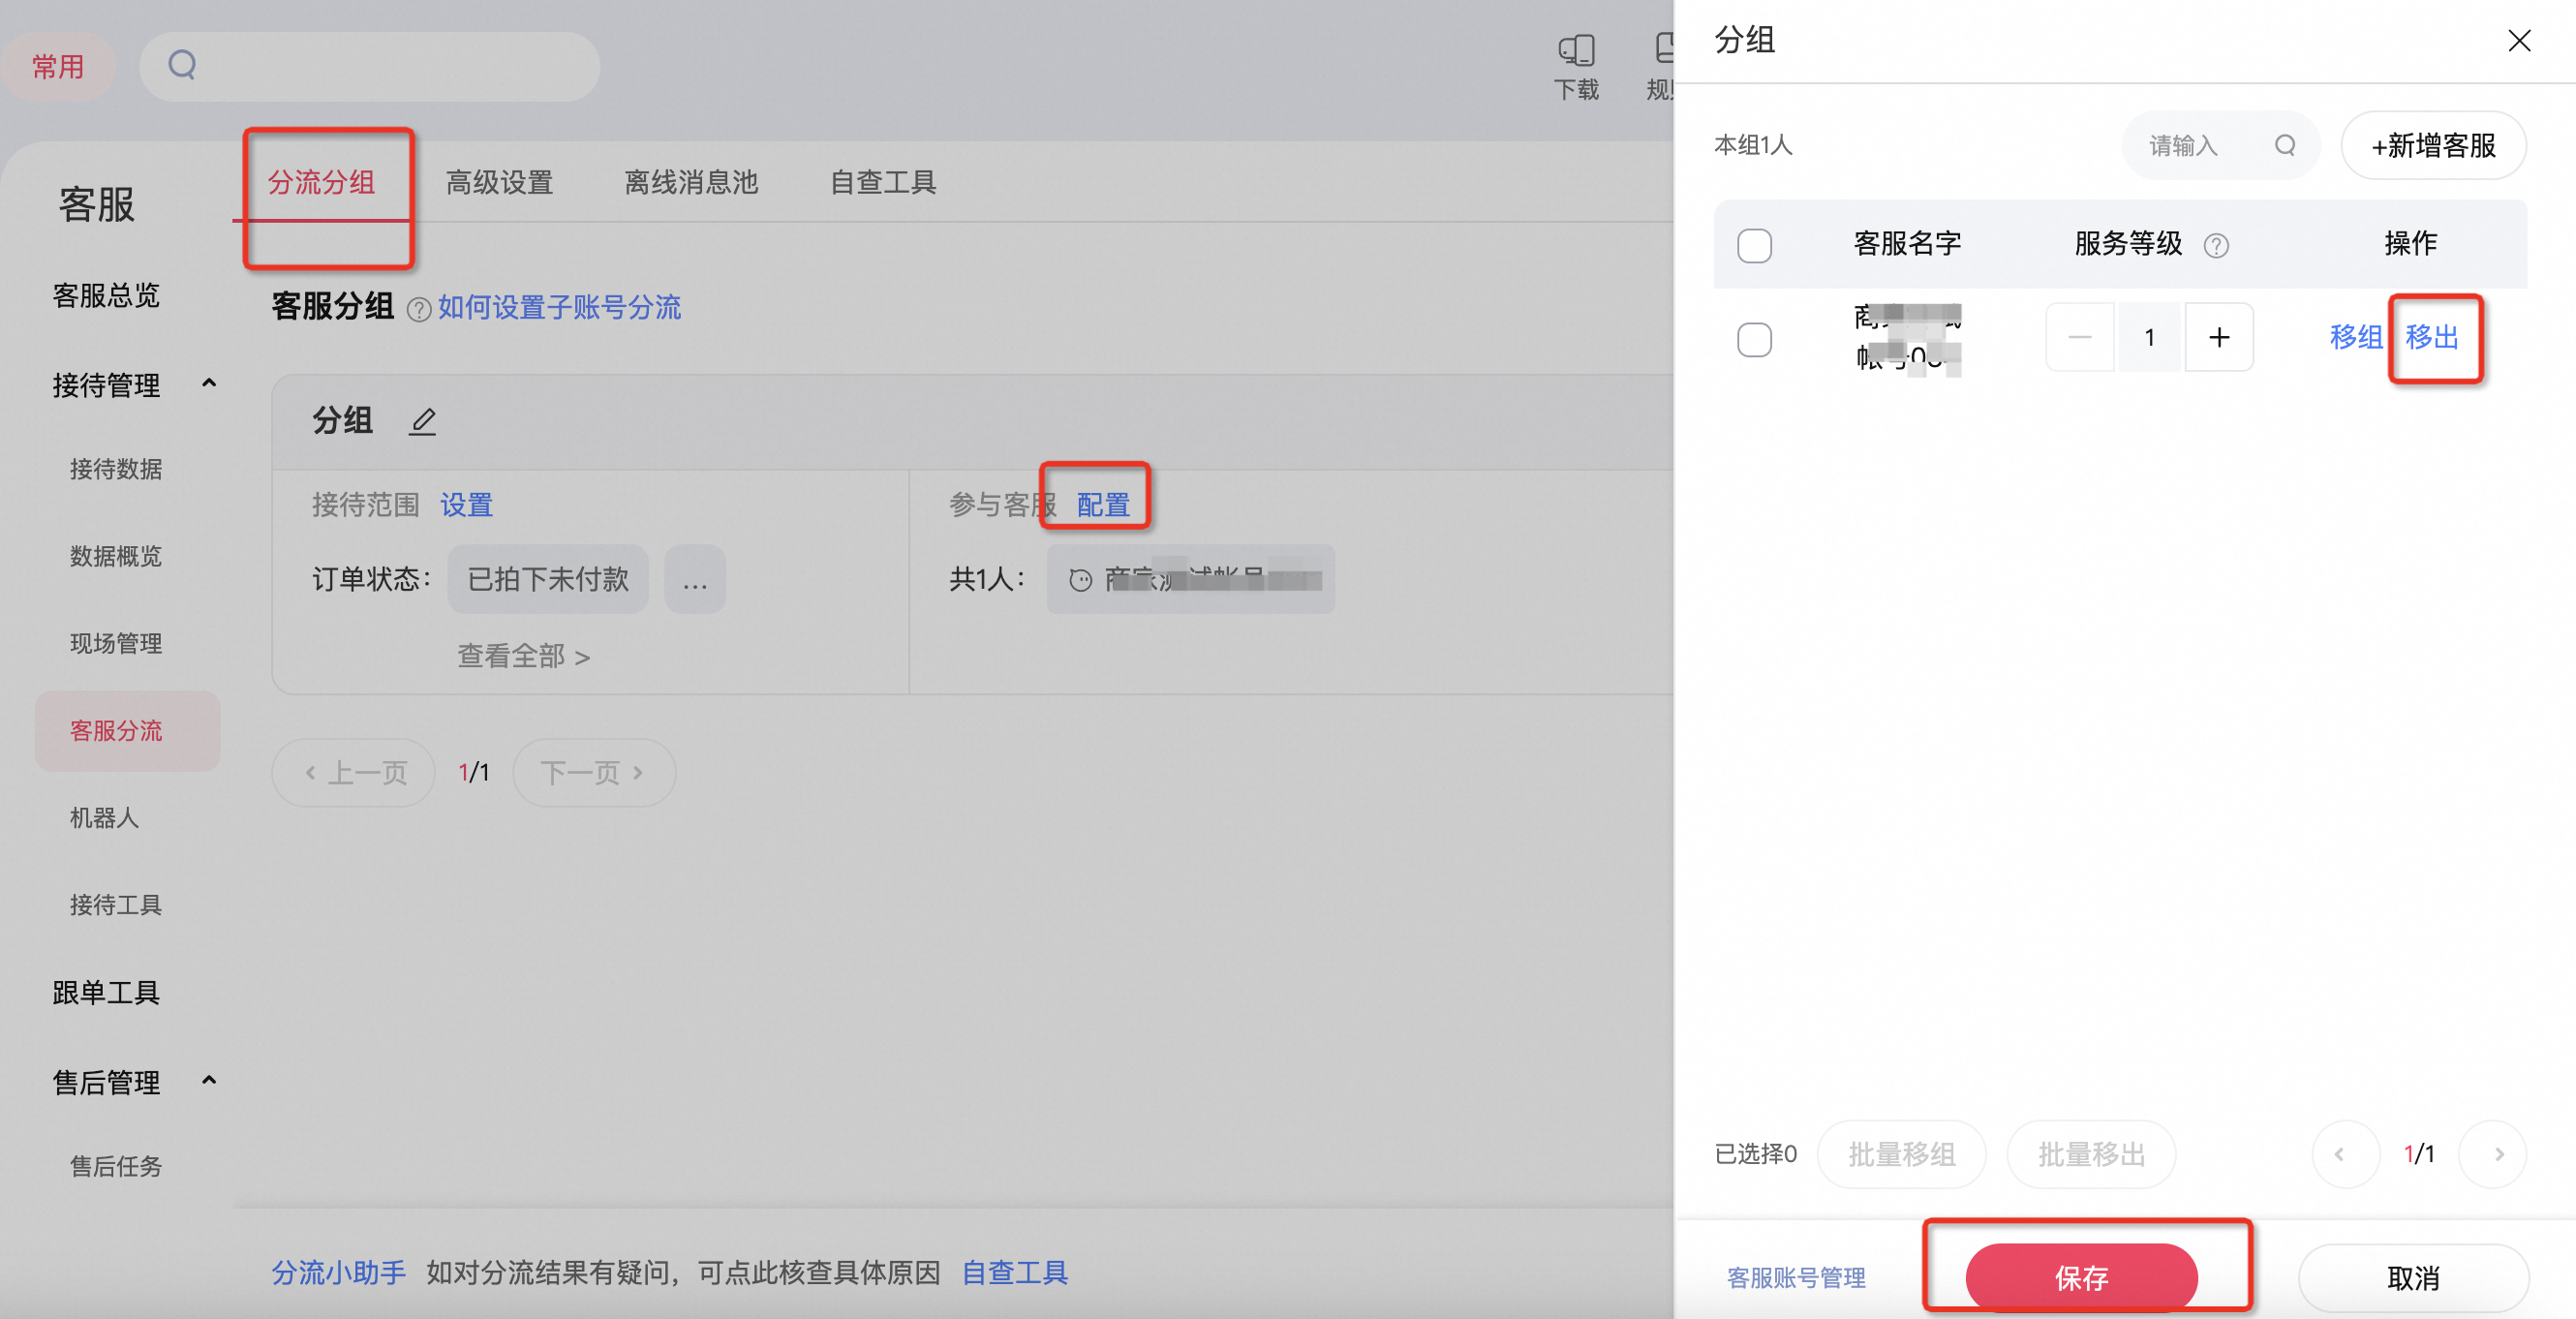2576x1319 pixels.
Task: Close the 分组 side panel
Action: (x=2519, y=41)
